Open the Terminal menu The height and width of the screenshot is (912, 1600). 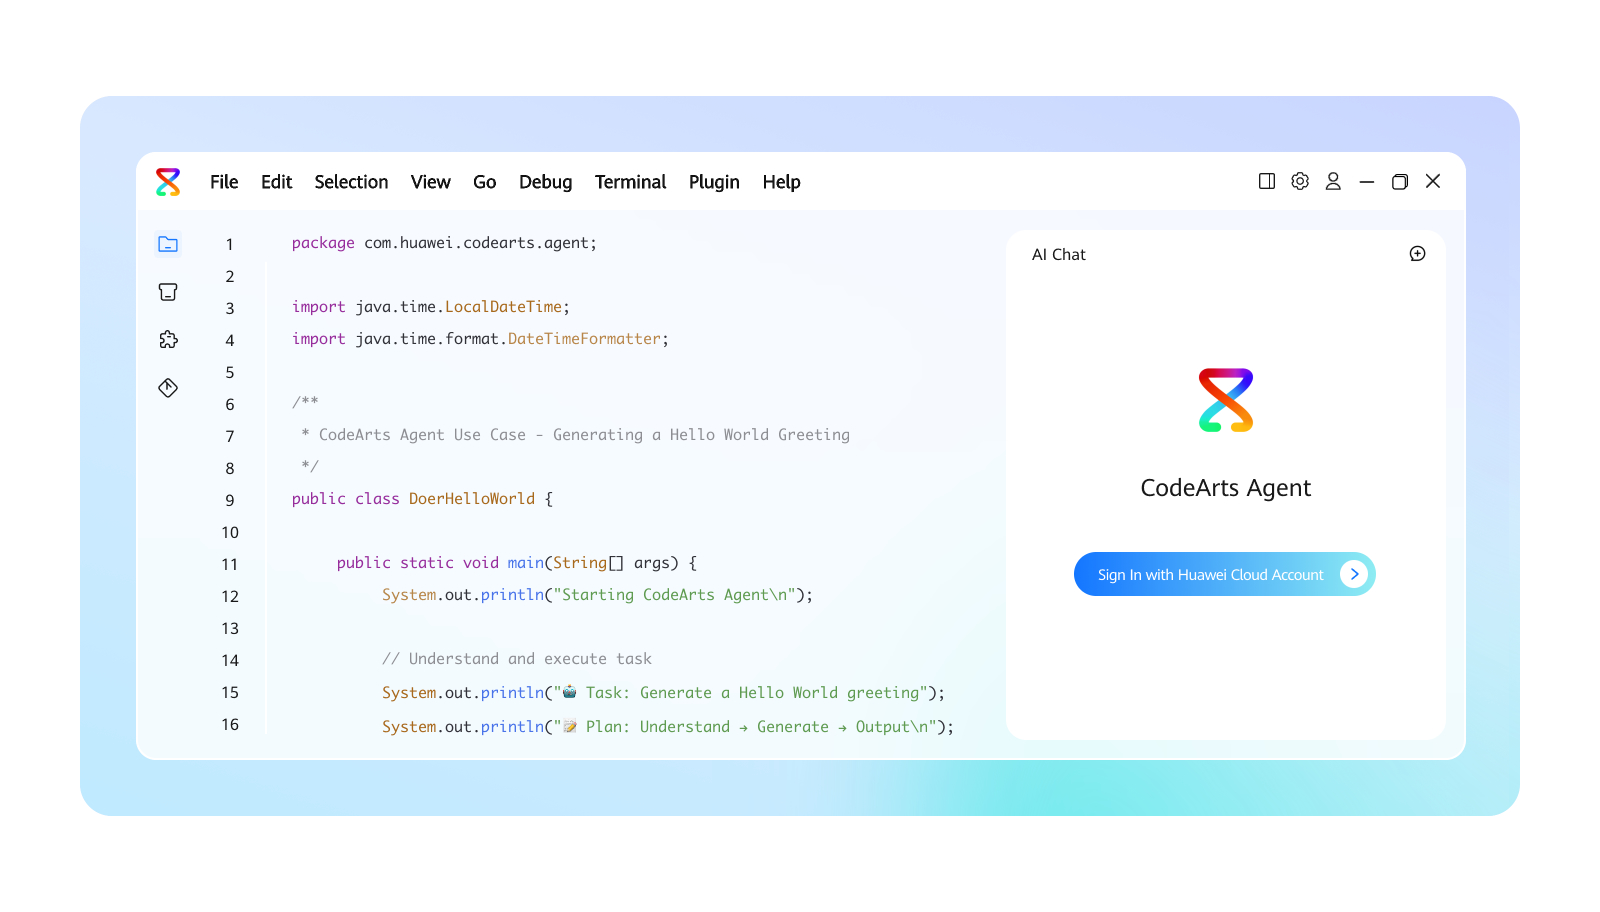coord(630,182)
